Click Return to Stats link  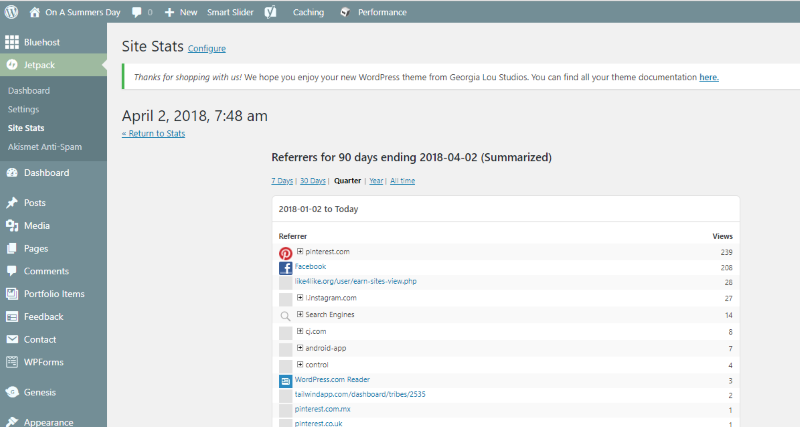(154, 134)
